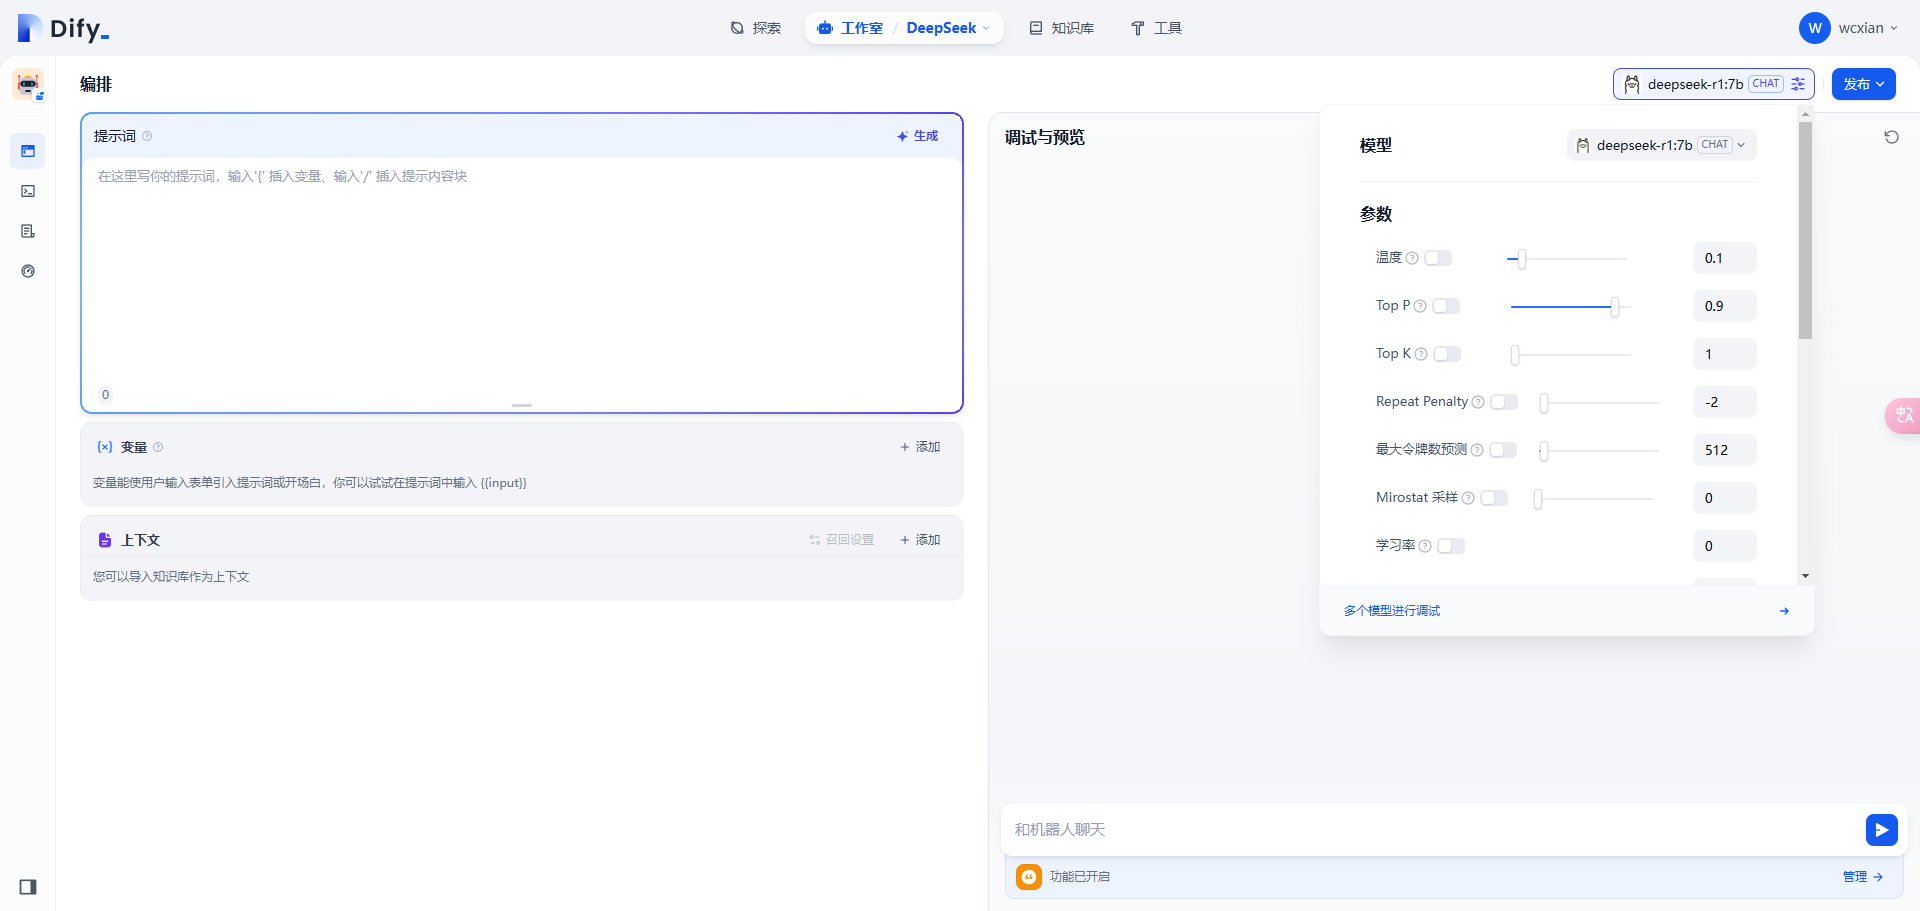Show the 温度 help tooltip icon

click(x=1412, y=258)
